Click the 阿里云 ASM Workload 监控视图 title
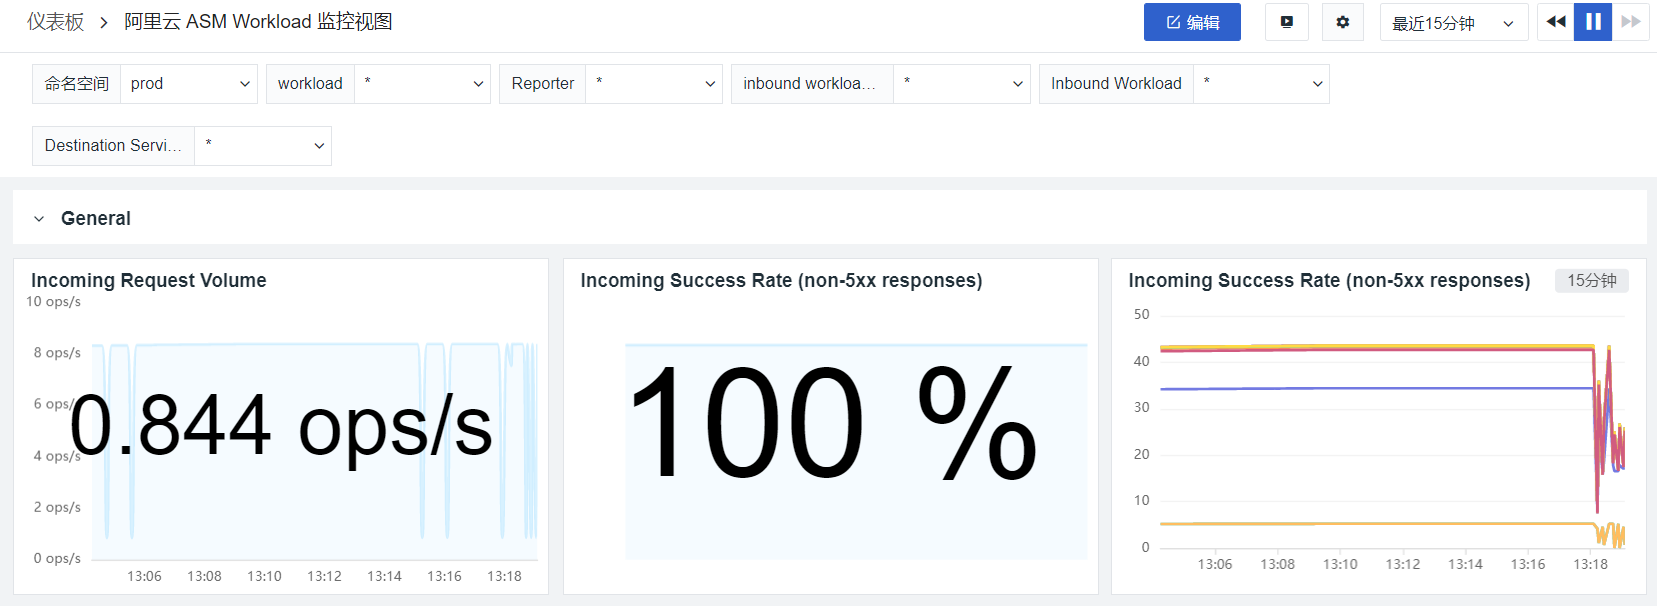This screenshot has width=1657, height=606. (258, 22)
